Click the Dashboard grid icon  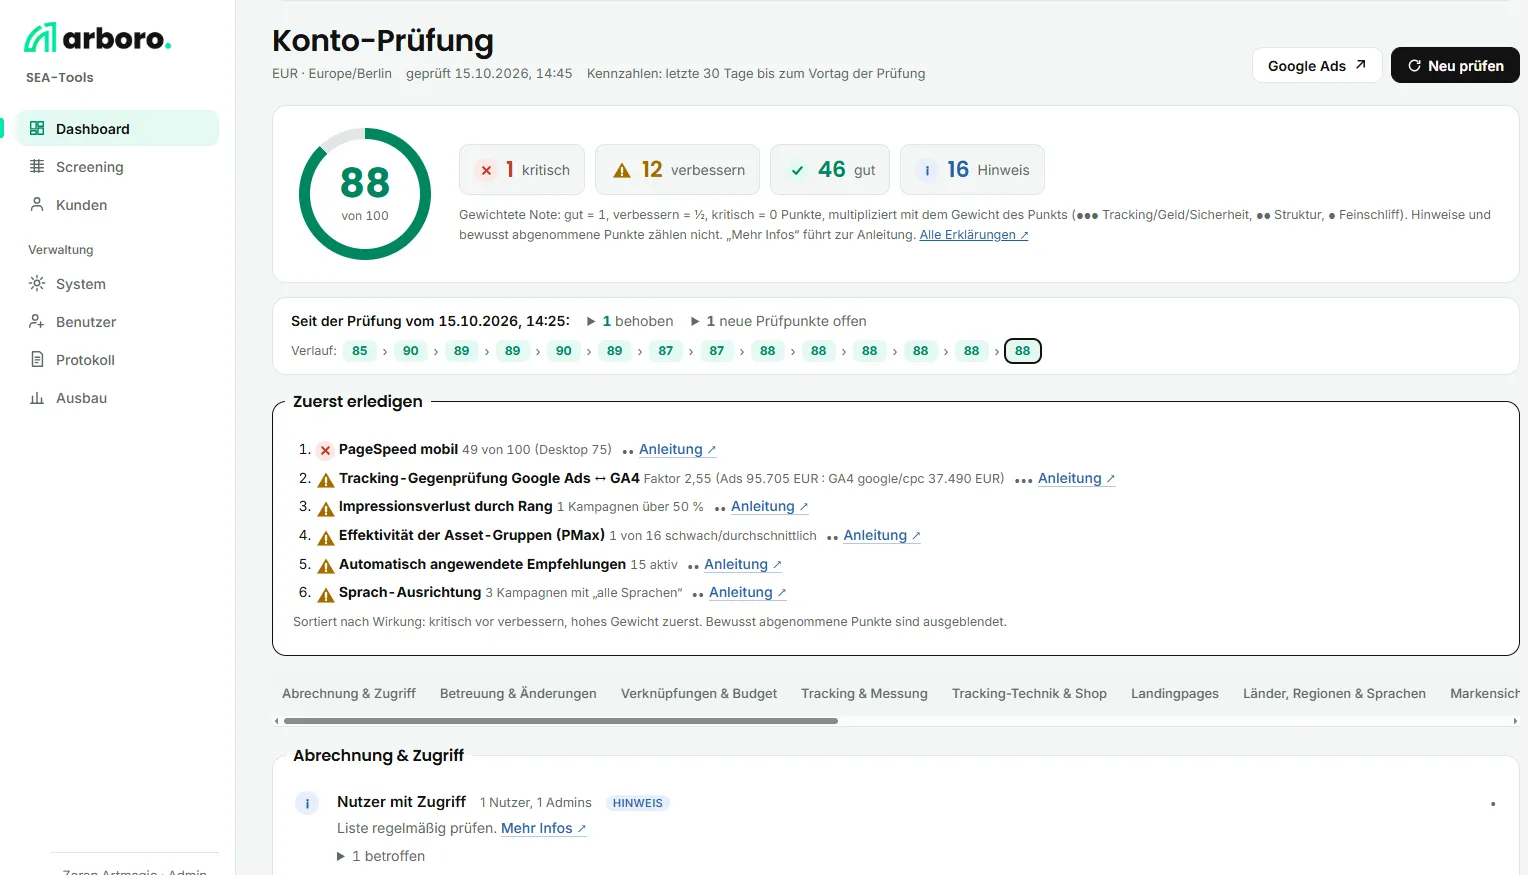(x=37, y=128)
